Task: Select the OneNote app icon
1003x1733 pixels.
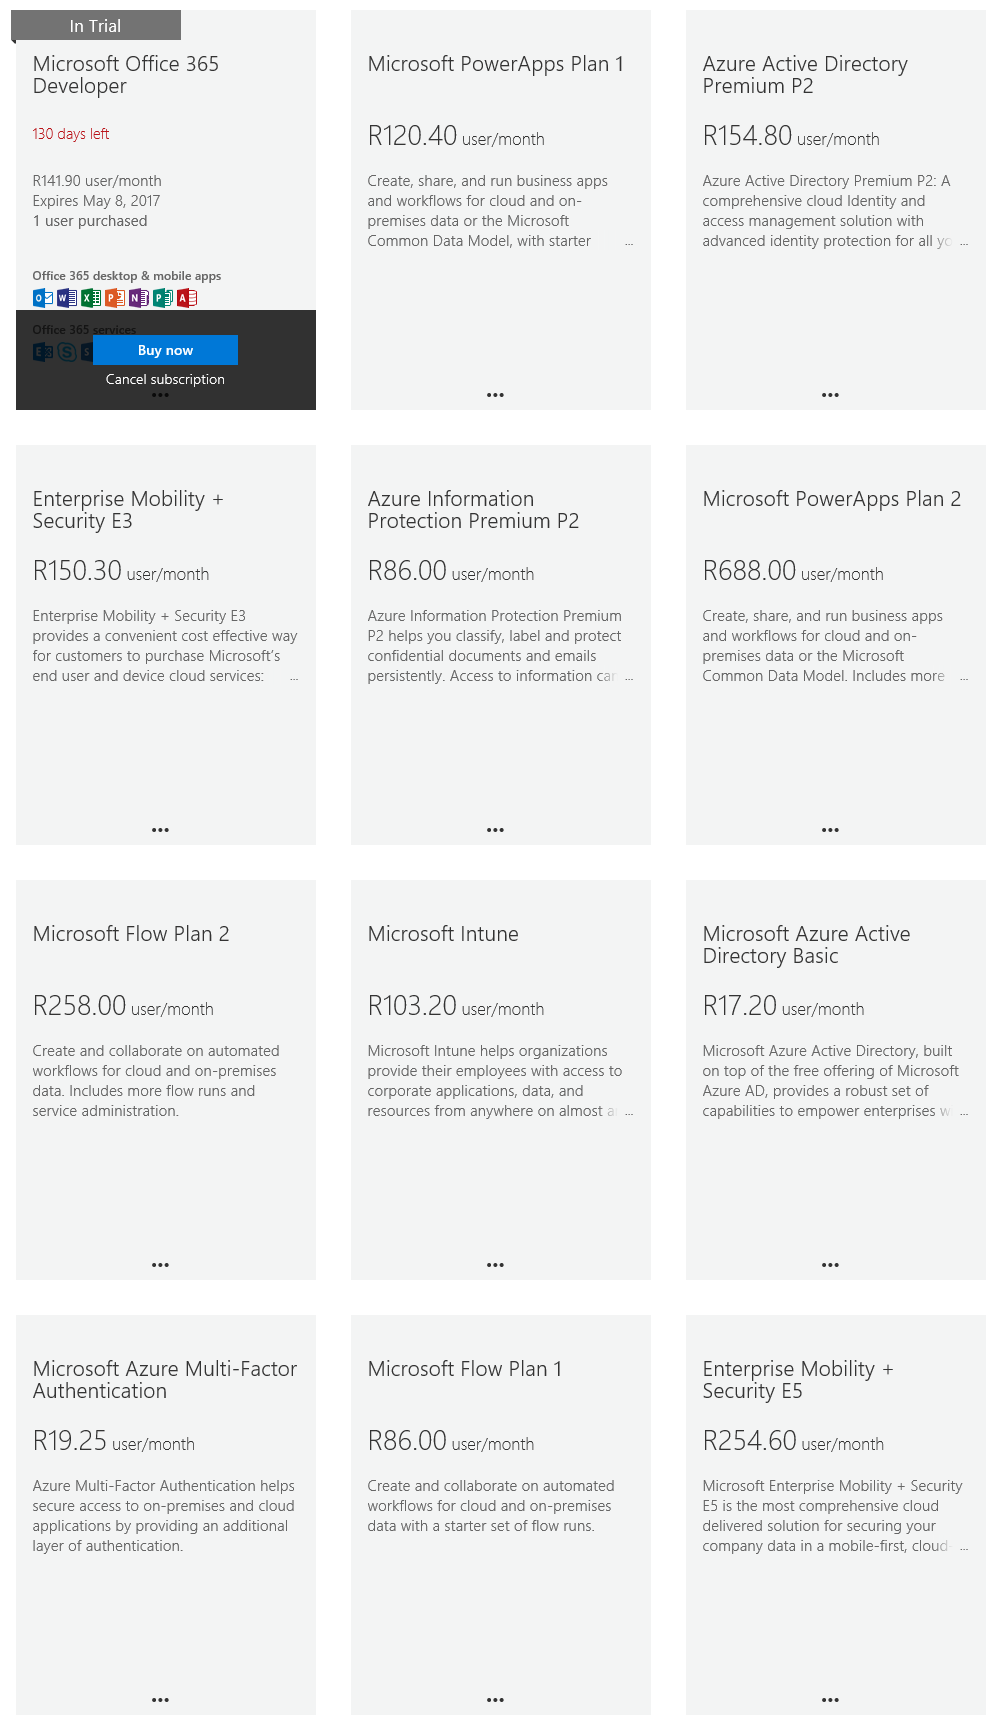Action: click(137, 297)
